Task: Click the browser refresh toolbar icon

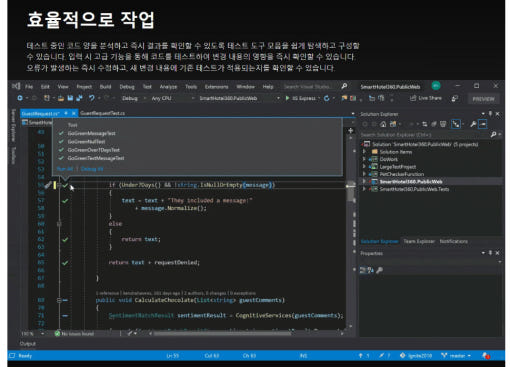Action: [327, 98]
